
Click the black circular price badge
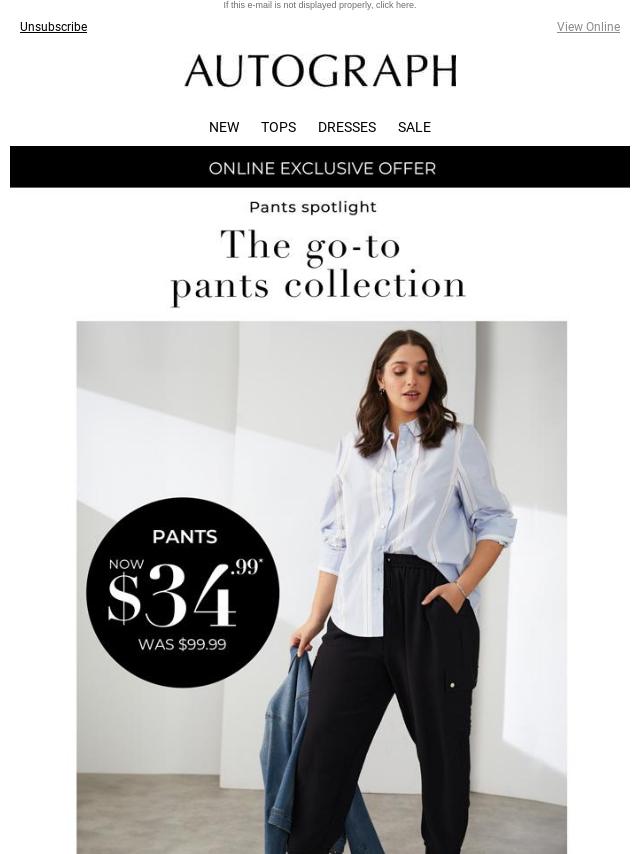(x=183, y=592)
